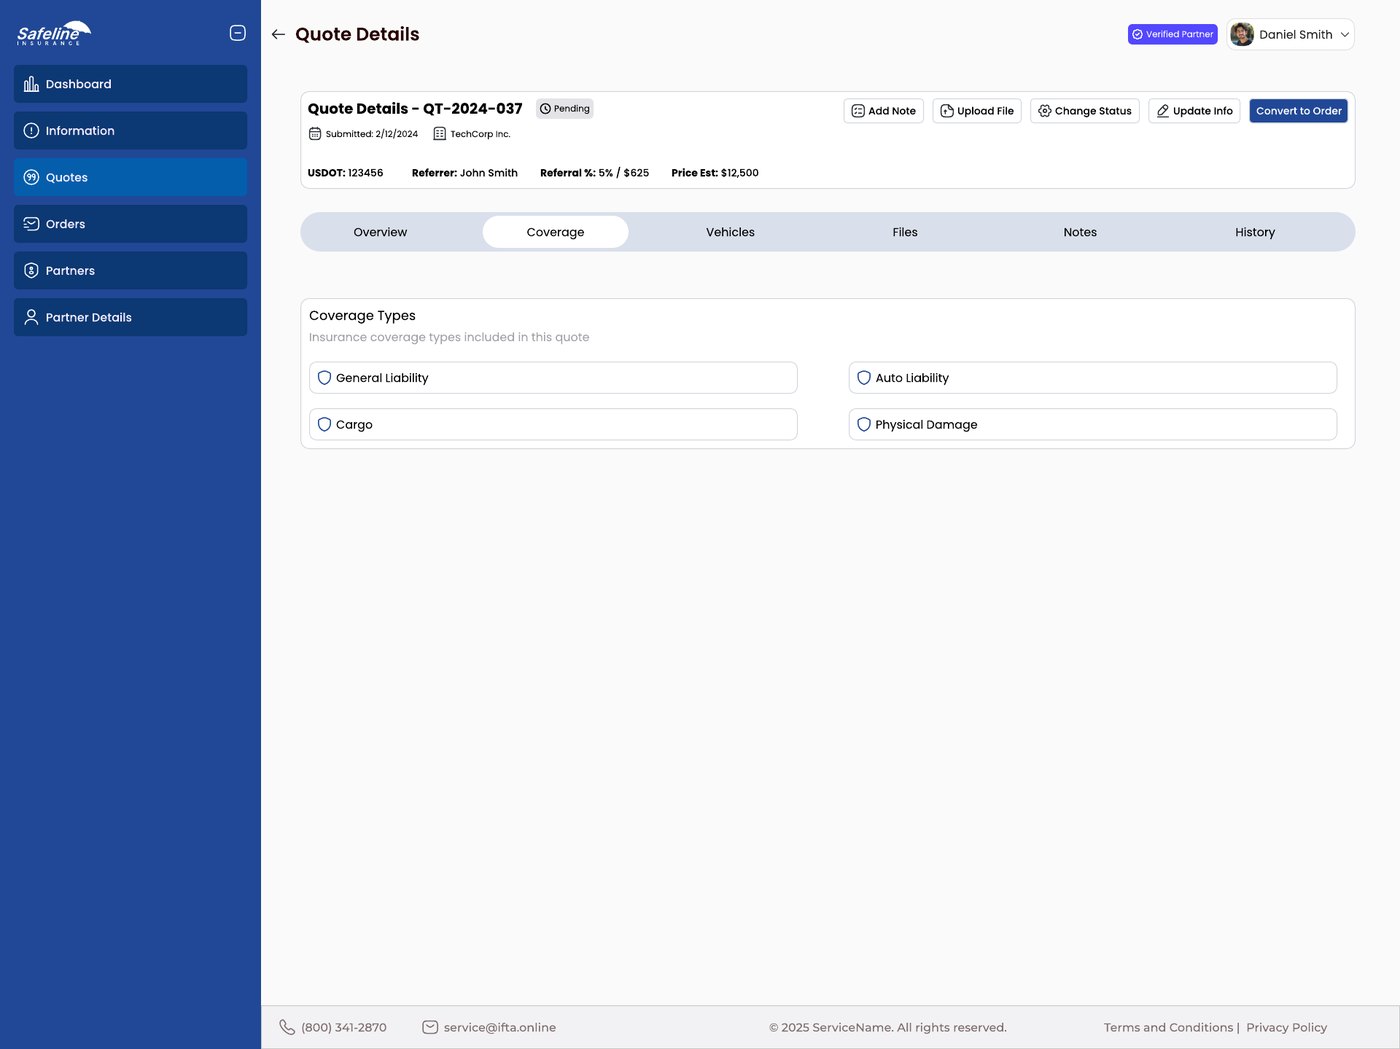
Task: Go to the Notes tab
Action: [1080, 232]
